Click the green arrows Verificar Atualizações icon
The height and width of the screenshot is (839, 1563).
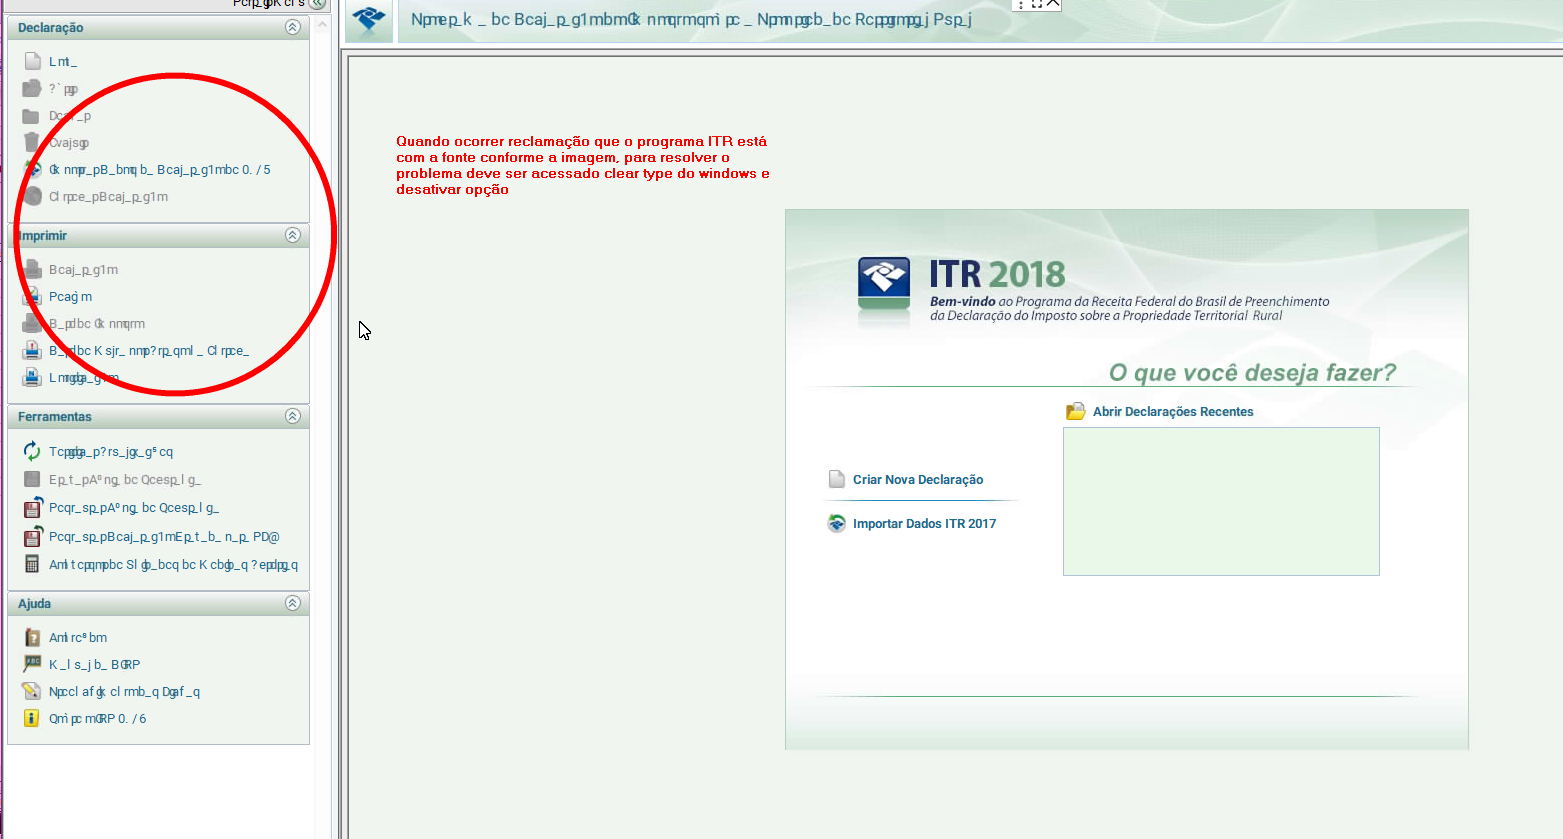pyautogui.click(x=32, y=451)
